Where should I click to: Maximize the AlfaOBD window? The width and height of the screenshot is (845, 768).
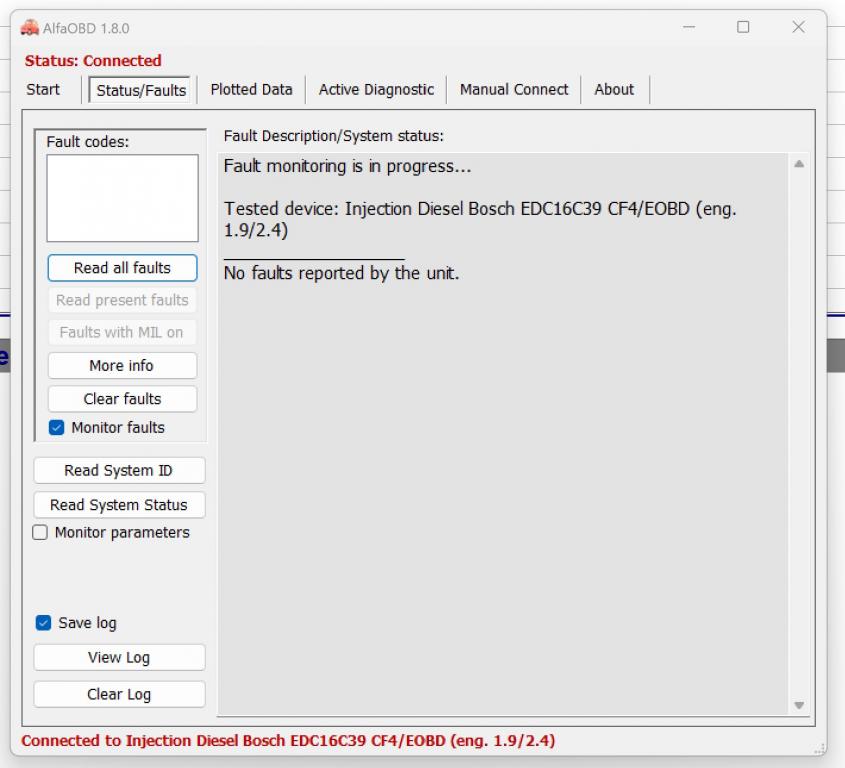coord(743,27)
